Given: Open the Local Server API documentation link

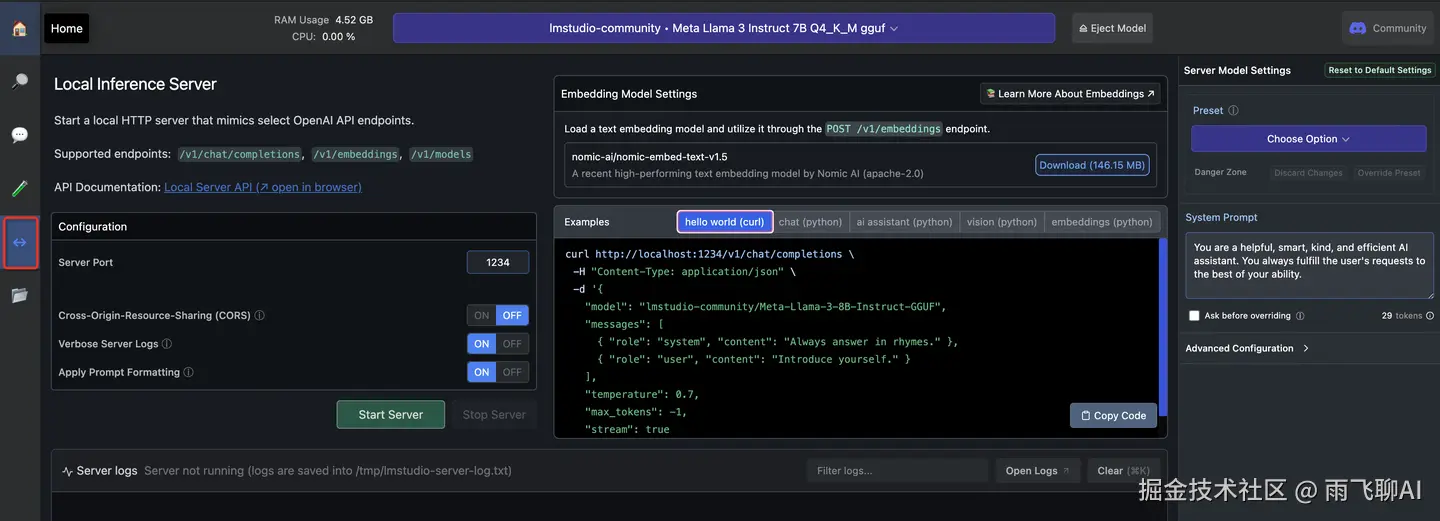Looking at the screenshot, I should click(262, 187).
